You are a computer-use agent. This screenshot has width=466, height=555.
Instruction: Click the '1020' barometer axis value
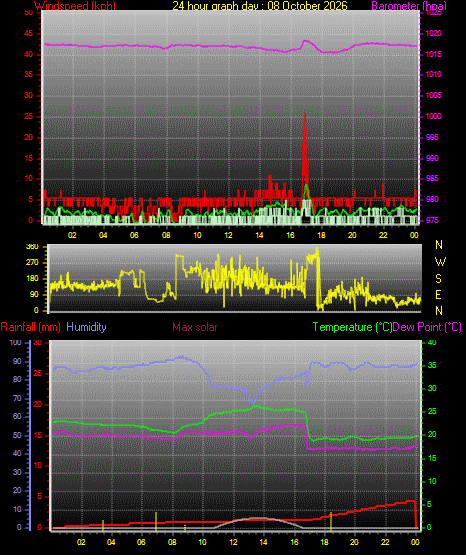[x=434, y=34]
